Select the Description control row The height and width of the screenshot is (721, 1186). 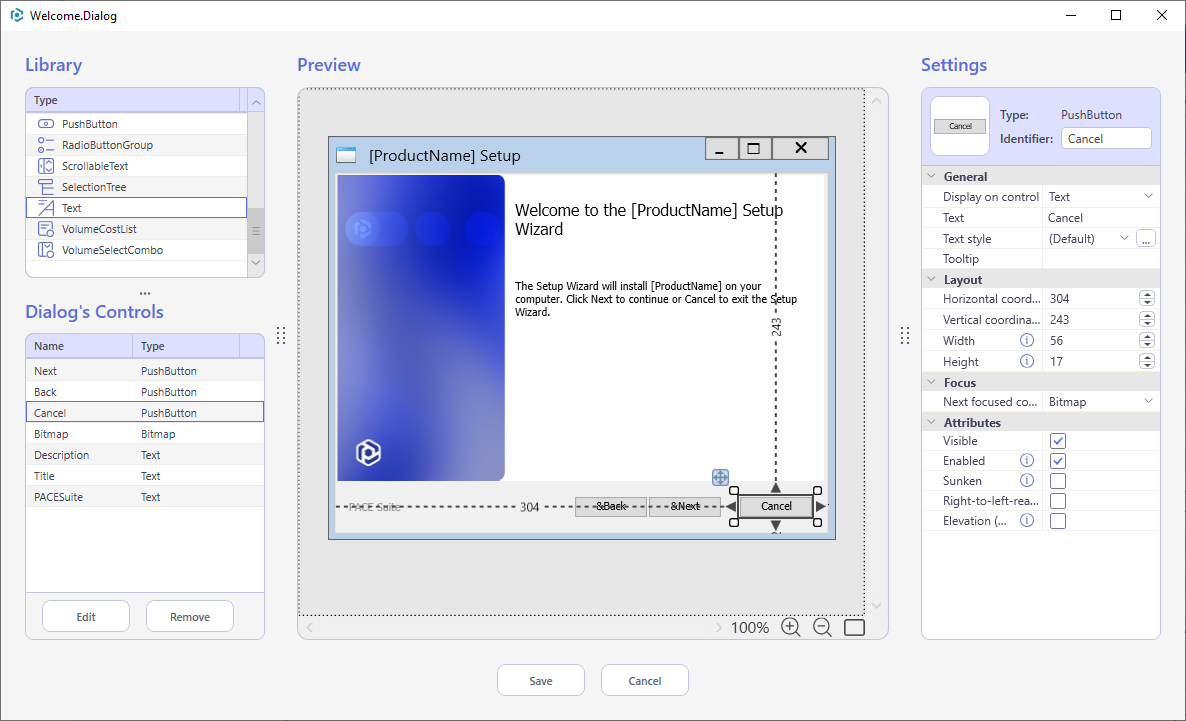[144, 455]
